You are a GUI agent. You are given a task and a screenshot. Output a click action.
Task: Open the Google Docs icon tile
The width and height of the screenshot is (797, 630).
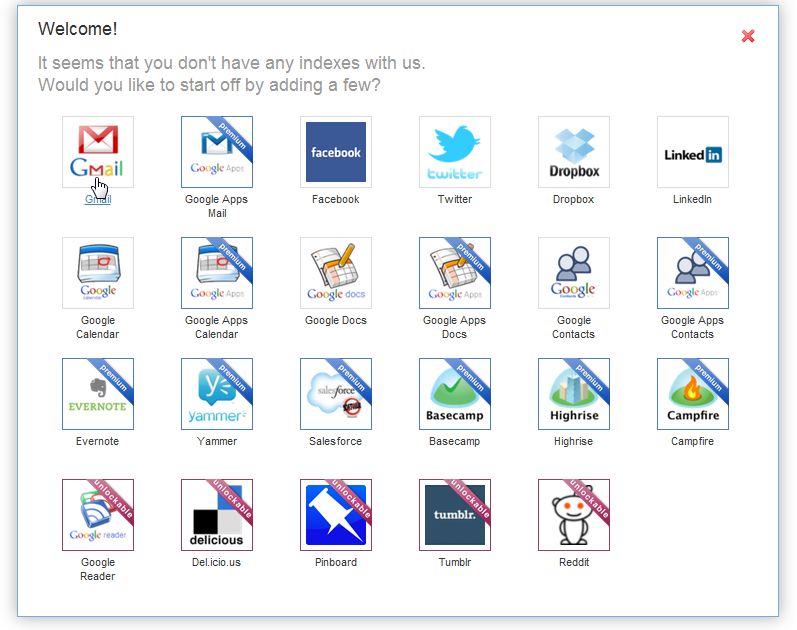336,273
